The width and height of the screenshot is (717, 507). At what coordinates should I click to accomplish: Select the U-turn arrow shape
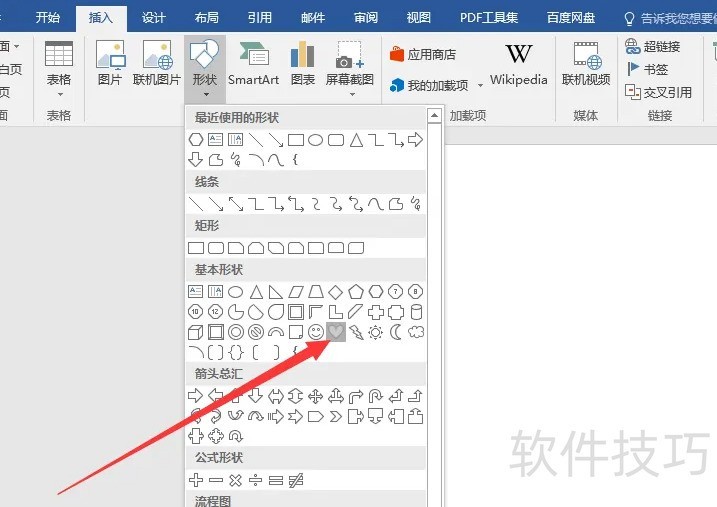375,396
